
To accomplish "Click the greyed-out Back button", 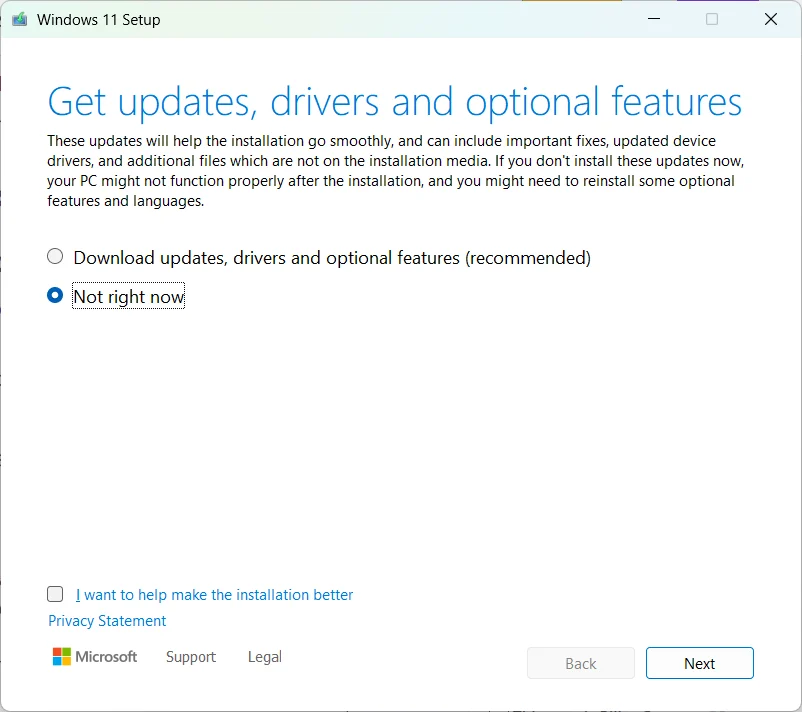I will pyautogui.click(x=581, y=663).
